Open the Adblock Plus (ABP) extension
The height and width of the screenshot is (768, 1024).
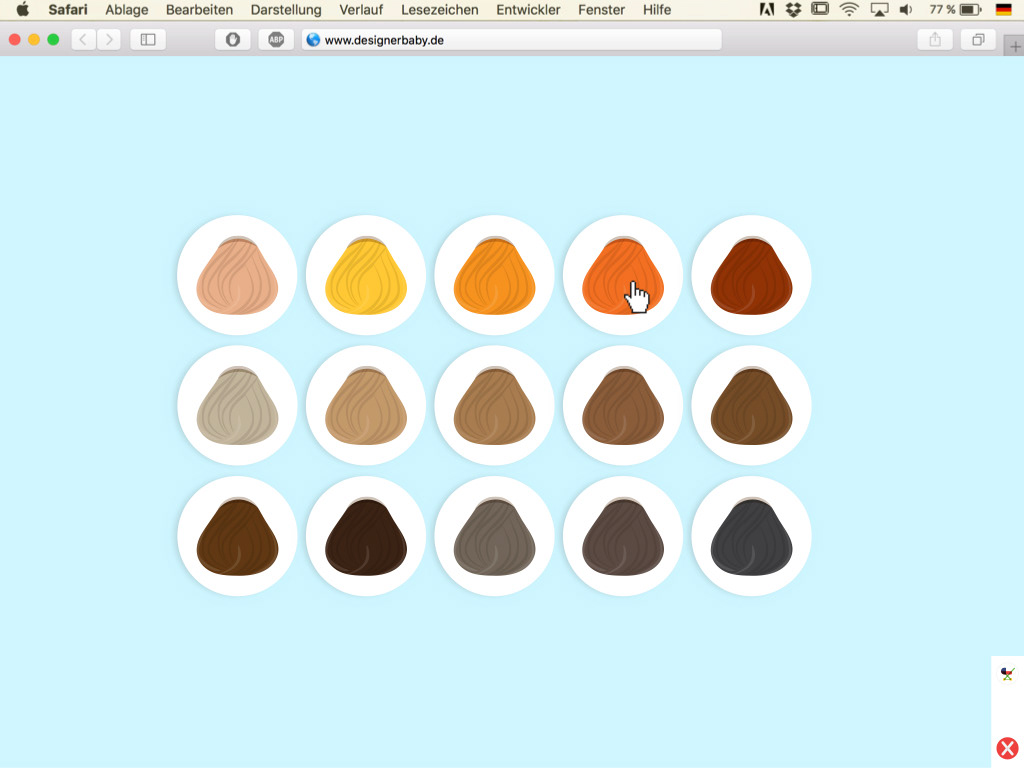coord(276,40)
